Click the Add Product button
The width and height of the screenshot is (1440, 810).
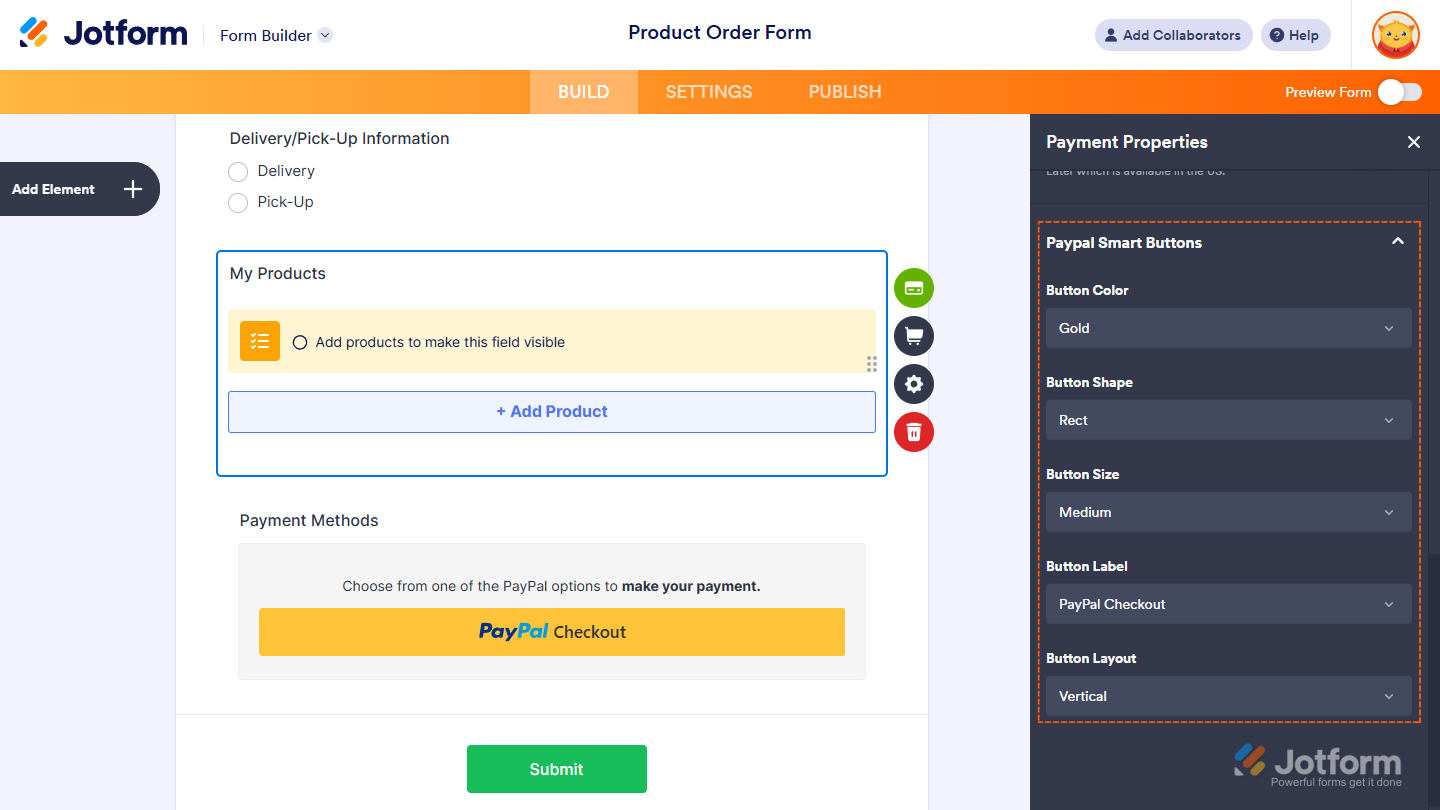pos(551,412)
